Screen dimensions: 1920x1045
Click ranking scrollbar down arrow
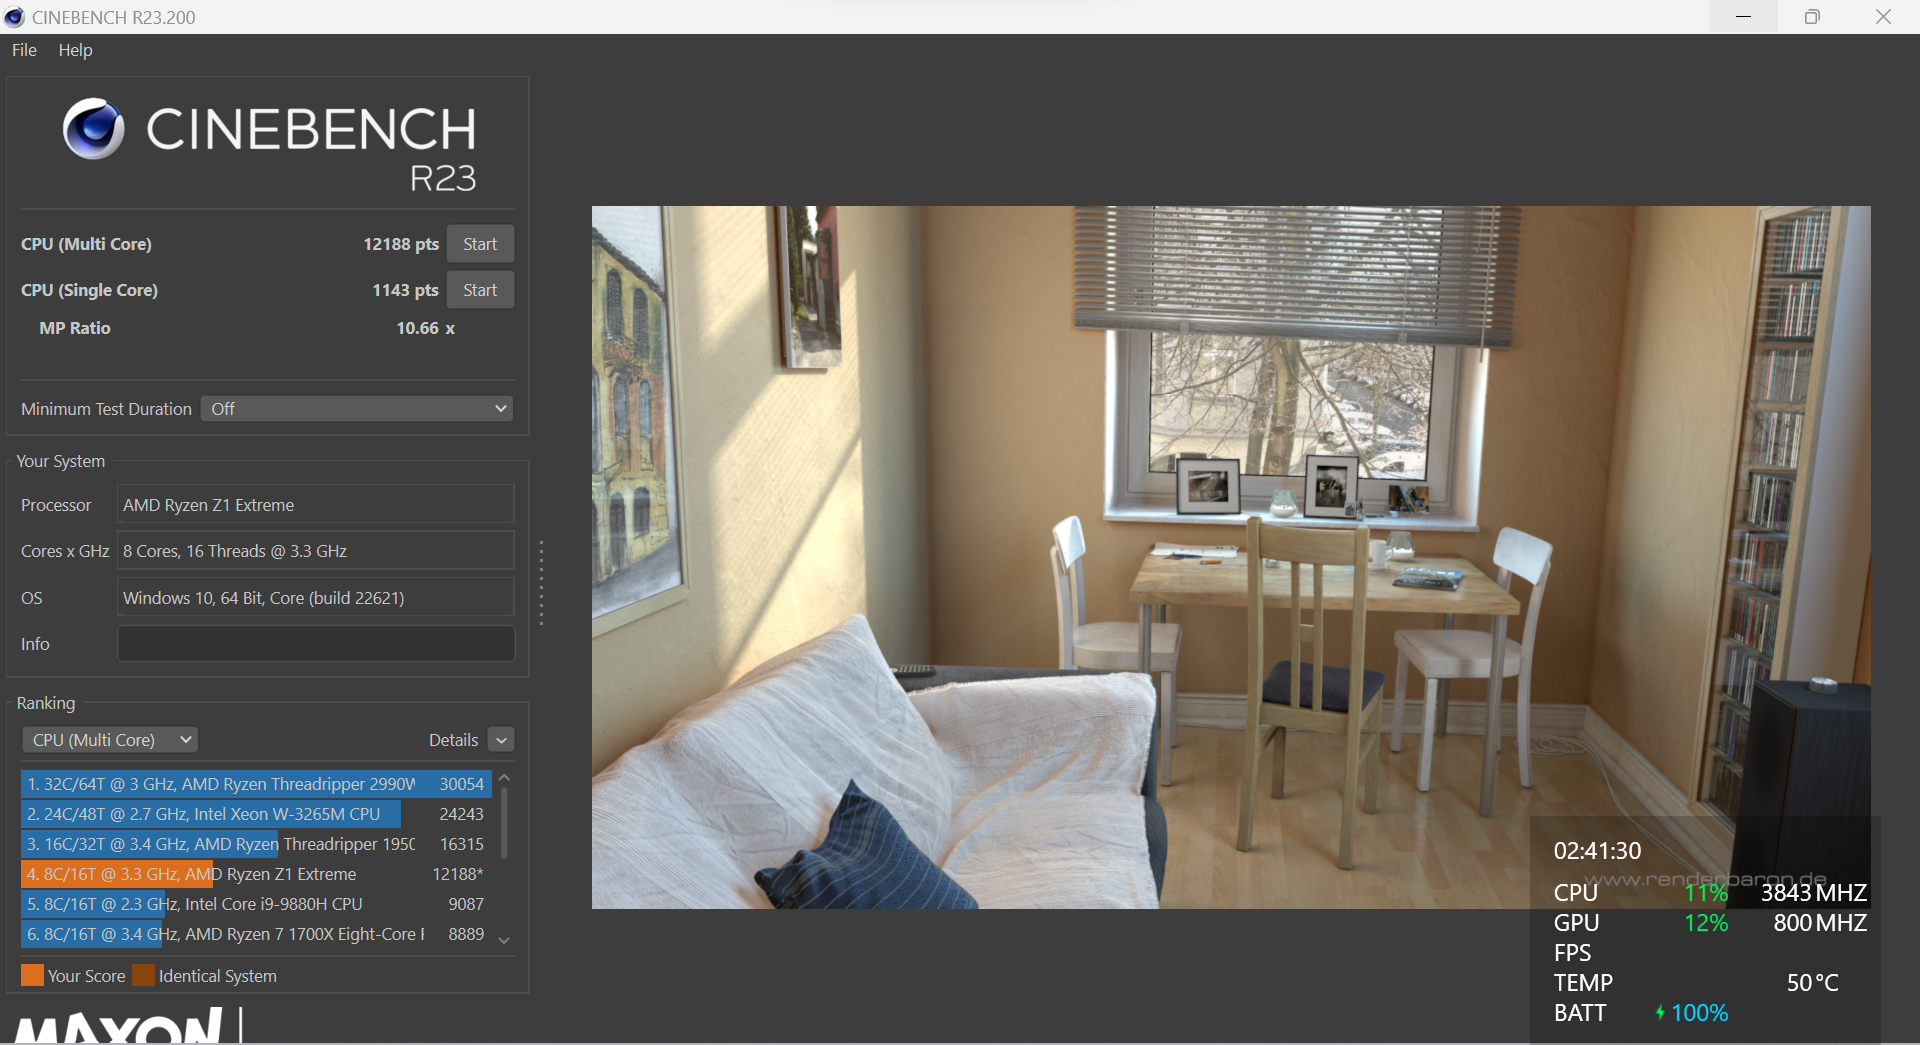[x=504, y=940]
